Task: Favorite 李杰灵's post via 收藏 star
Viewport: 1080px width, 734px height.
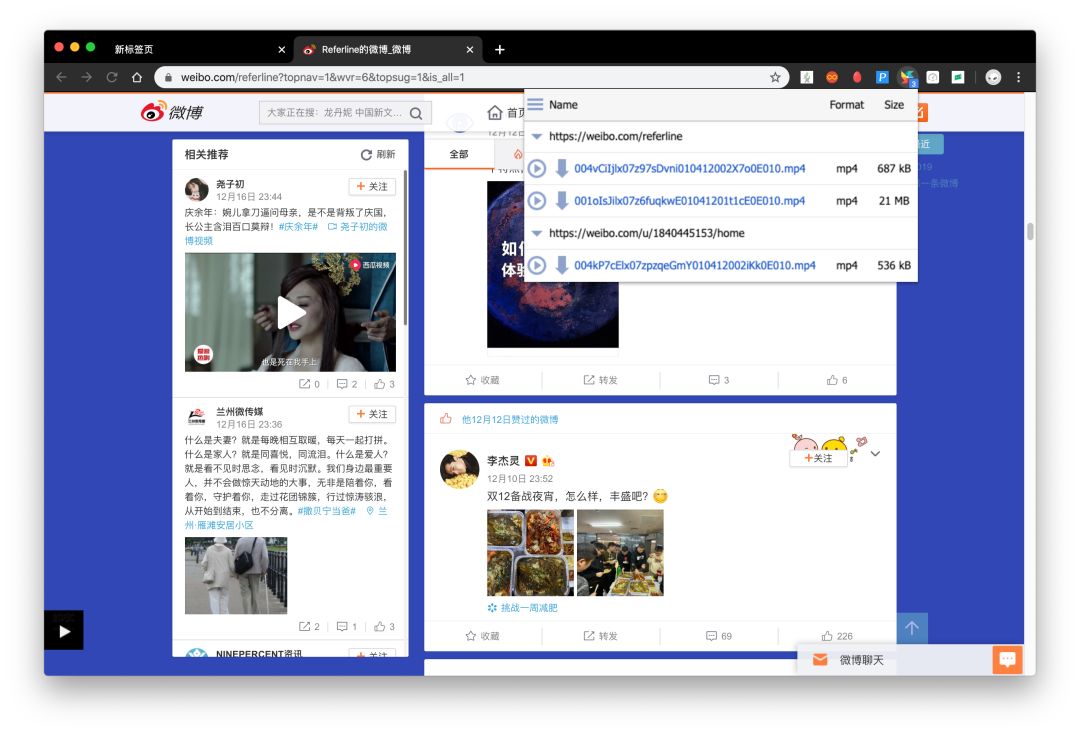Action: tap(482, 636)
